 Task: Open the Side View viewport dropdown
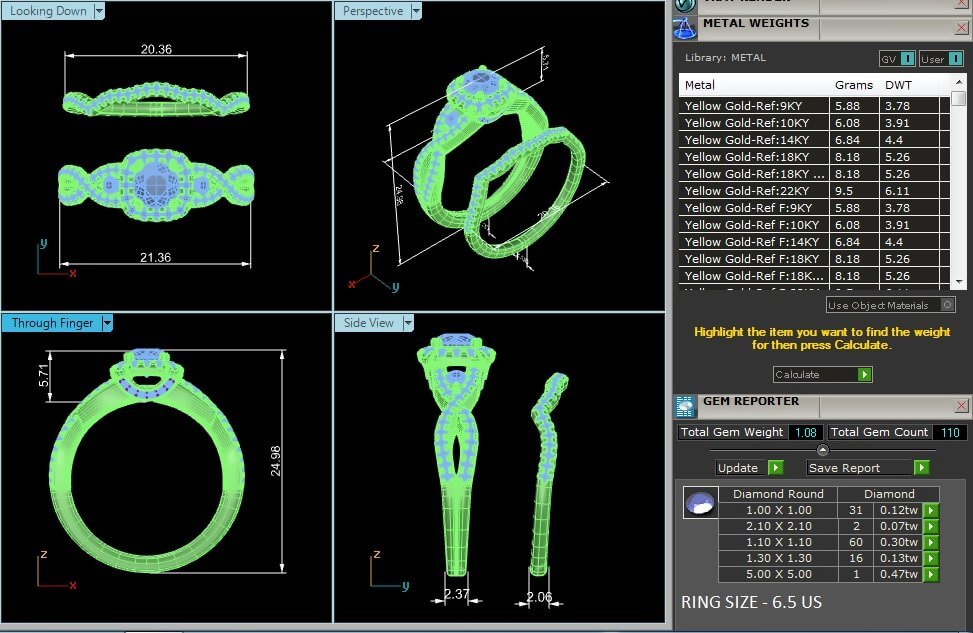click(408, 323)
